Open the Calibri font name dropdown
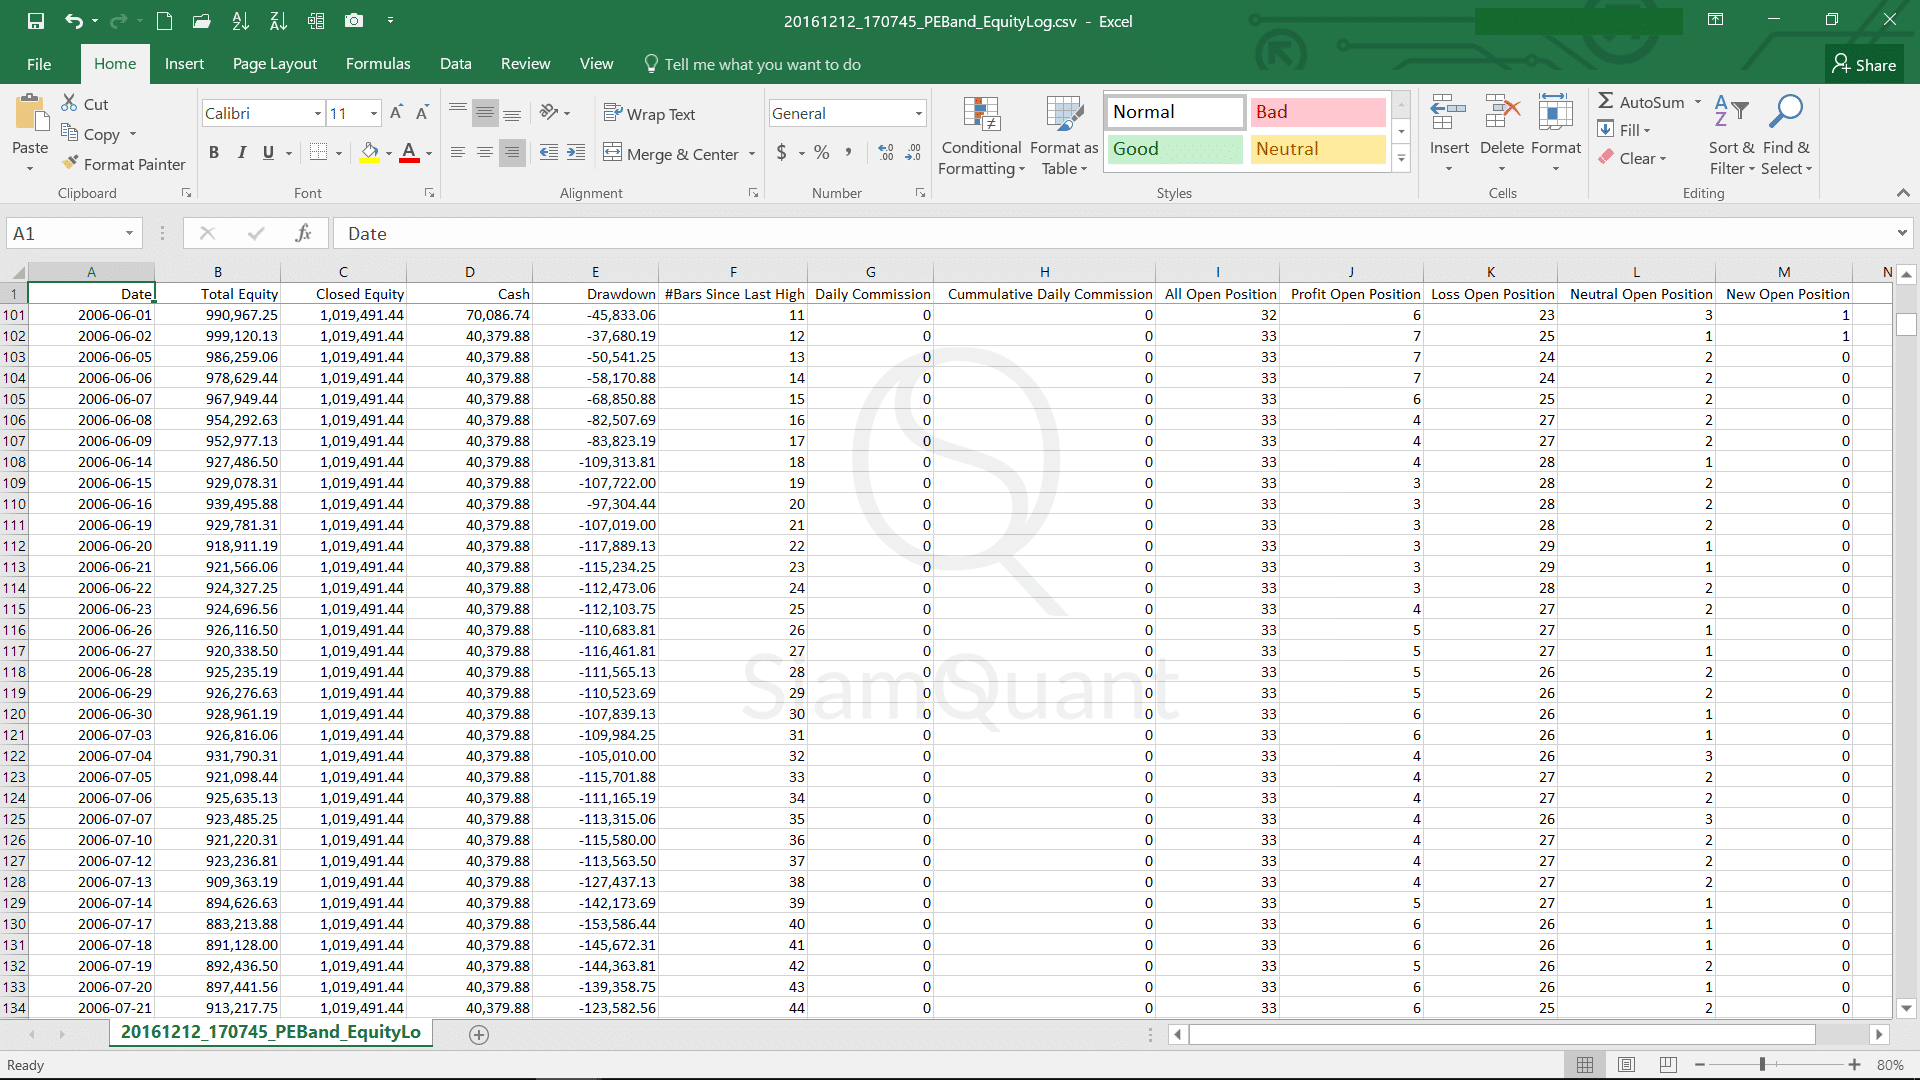Viewport: 1920px width, 1080px height. click(x=317, y=113)
